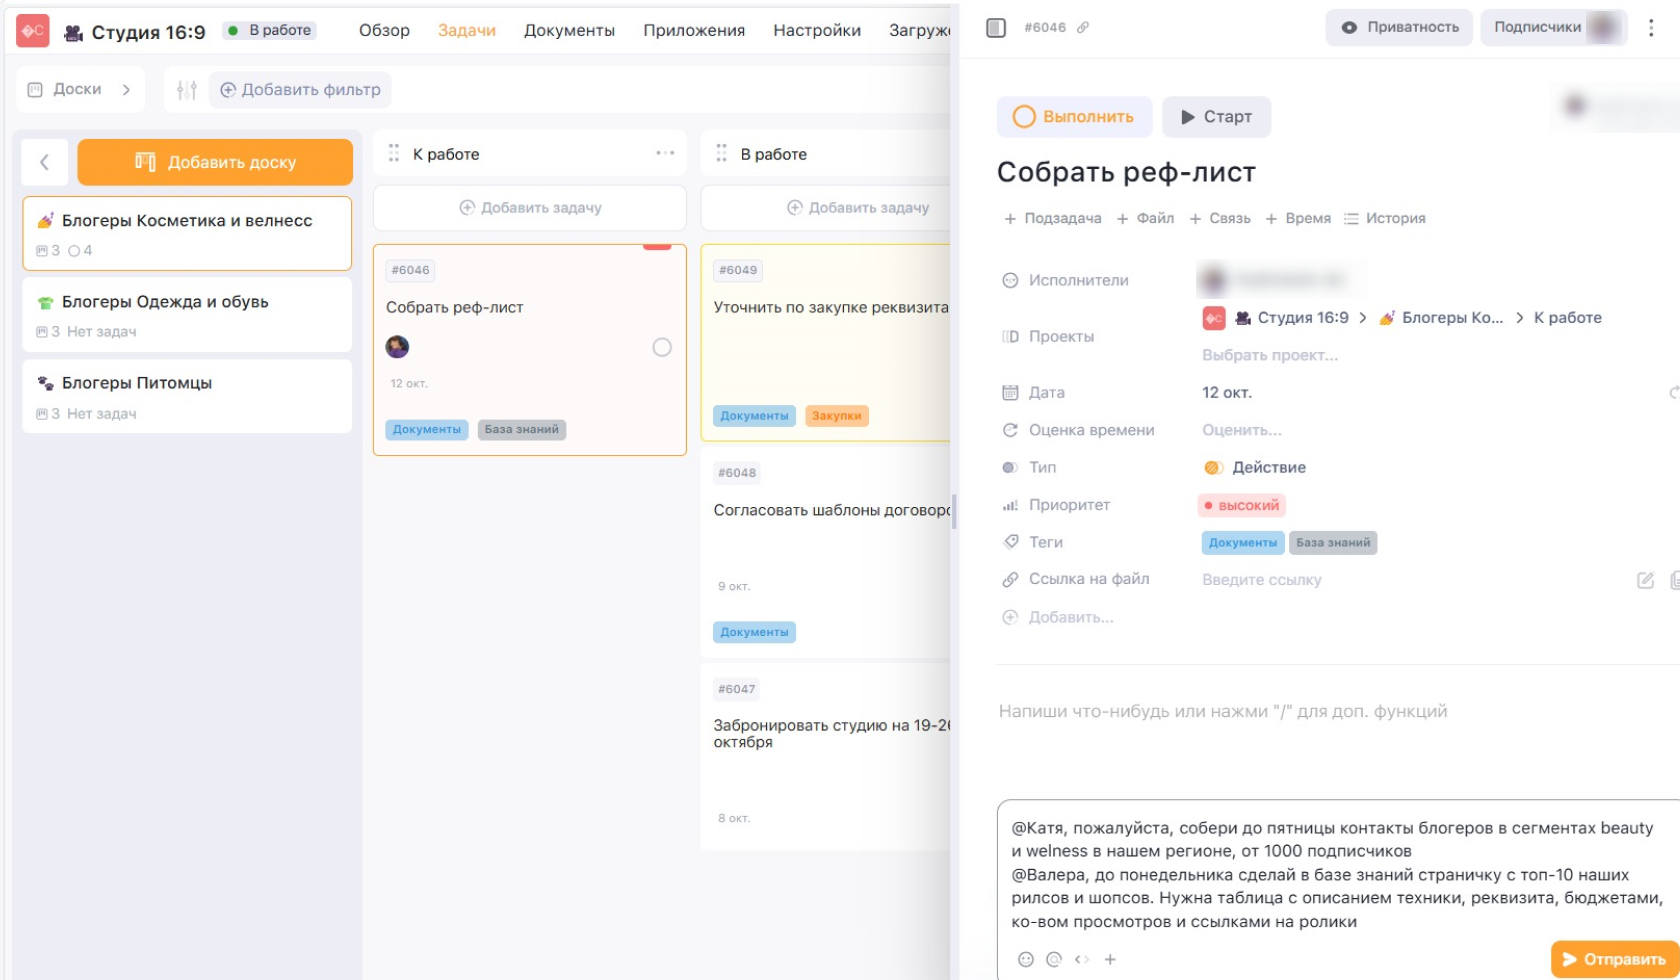
Task: Click the blue Документы tag in Теги row
Action: 1242,543
